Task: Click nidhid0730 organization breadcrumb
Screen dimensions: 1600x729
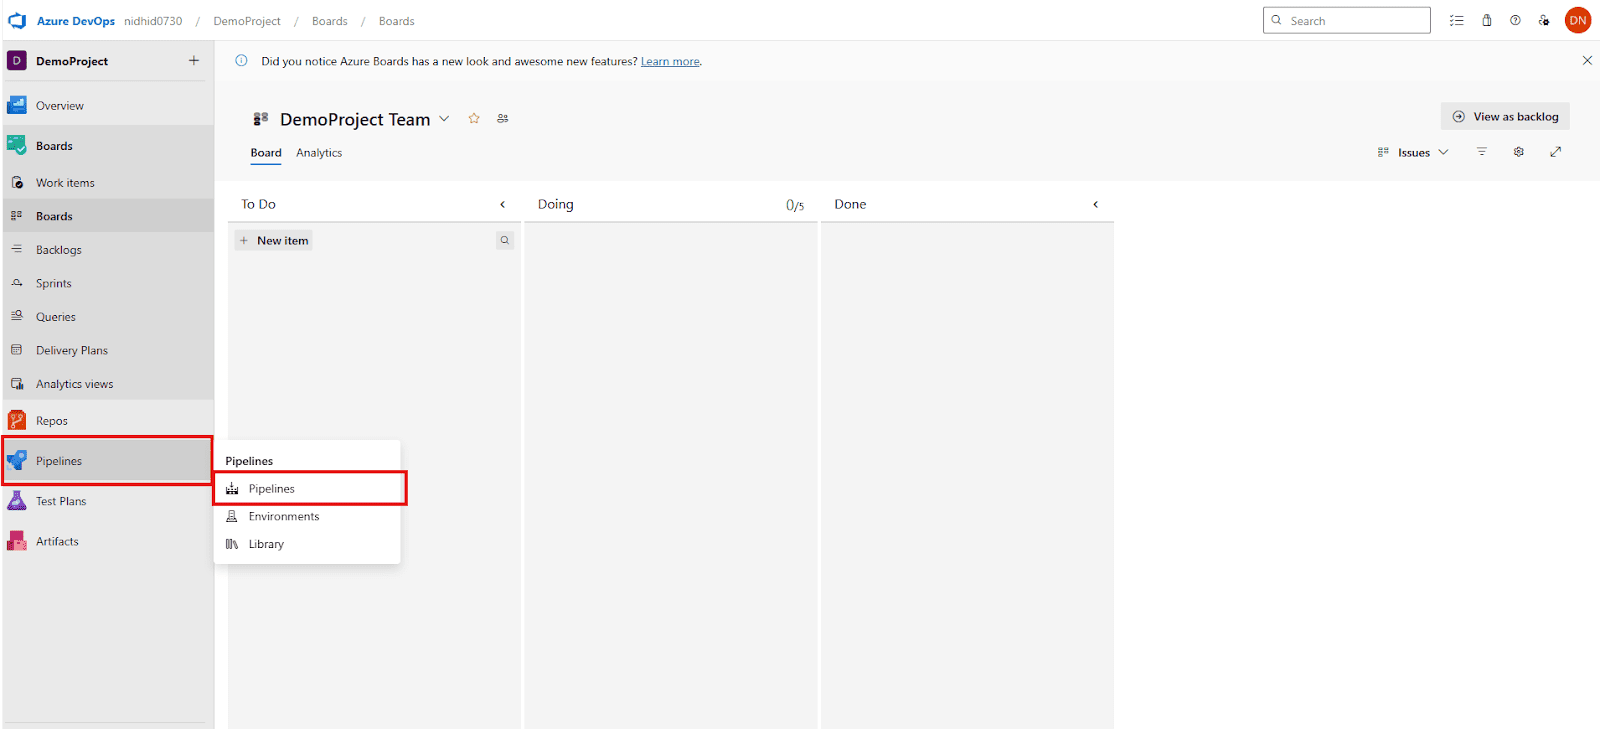Action: pos(153,21)
